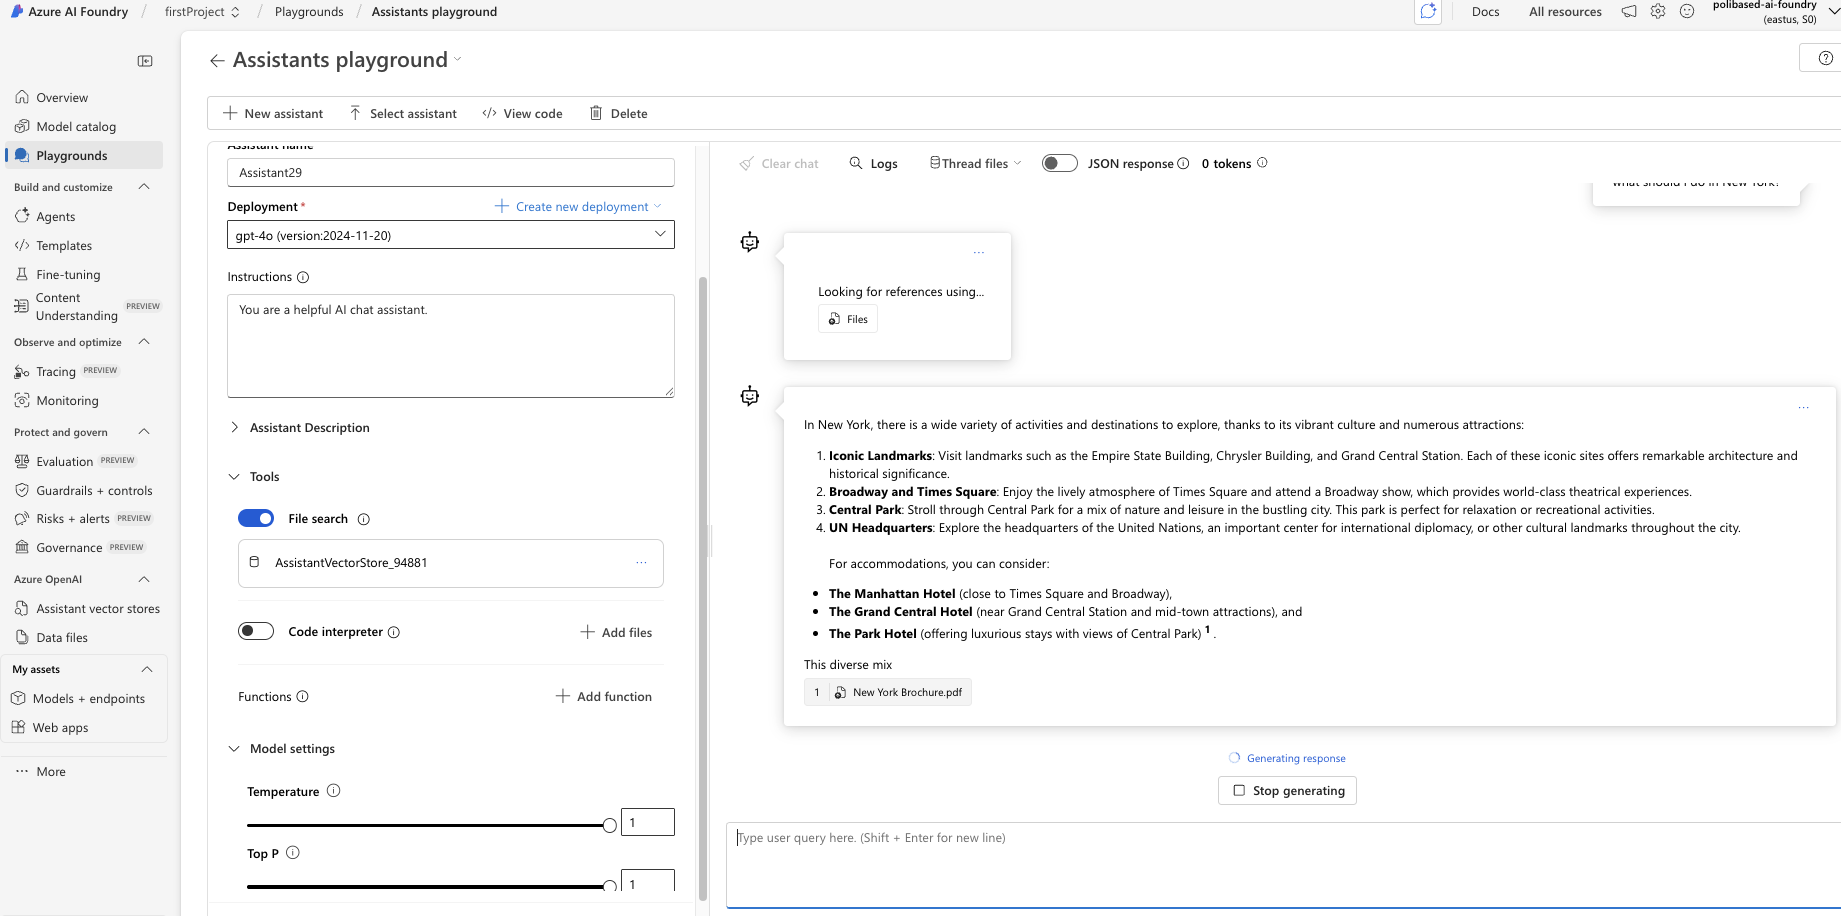
Task: Open All resources link
Action: [1565, 12]
